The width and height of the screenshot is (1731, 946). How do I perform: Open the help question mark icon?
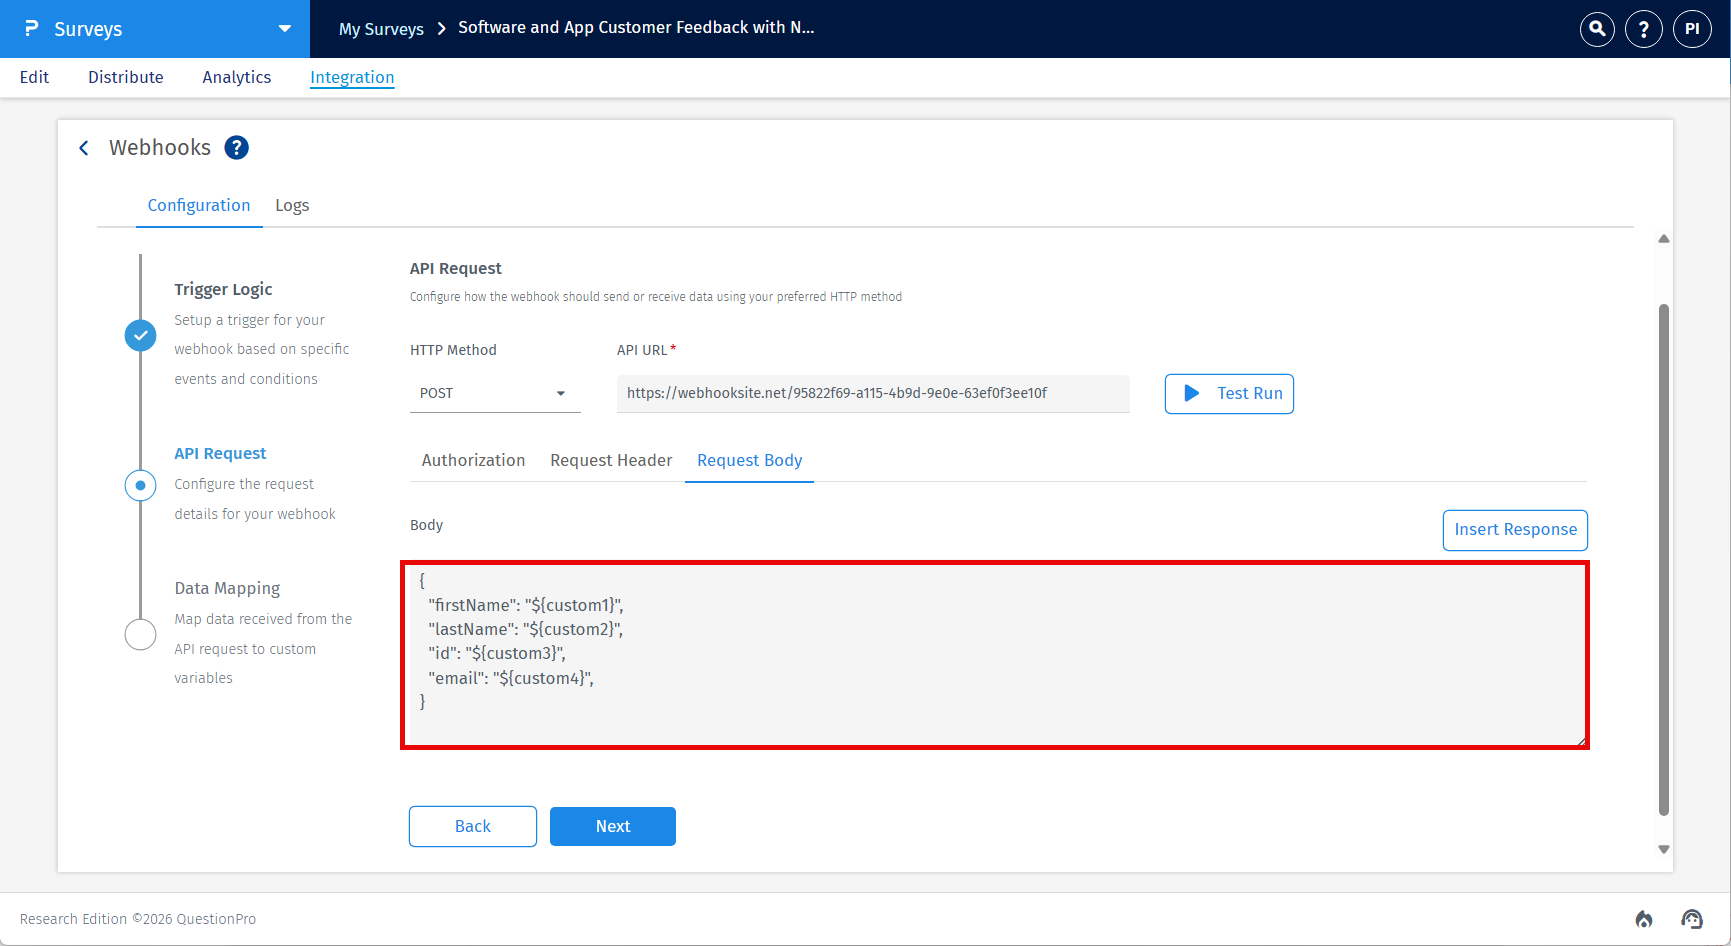[x=1644, y=29]
